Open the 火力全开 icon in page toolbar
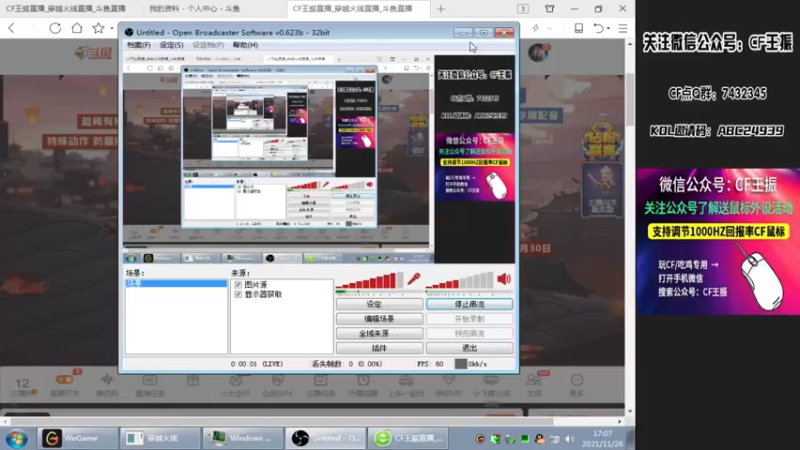 235,385
